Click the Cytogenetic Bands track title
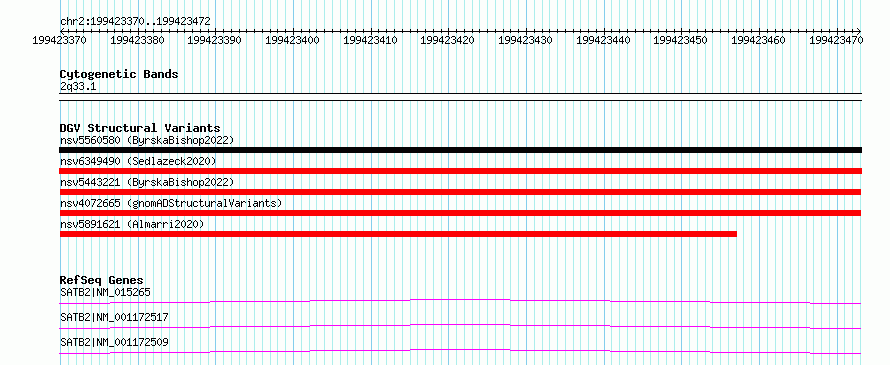This screenshot has width=890, height=365. [119, 74]
